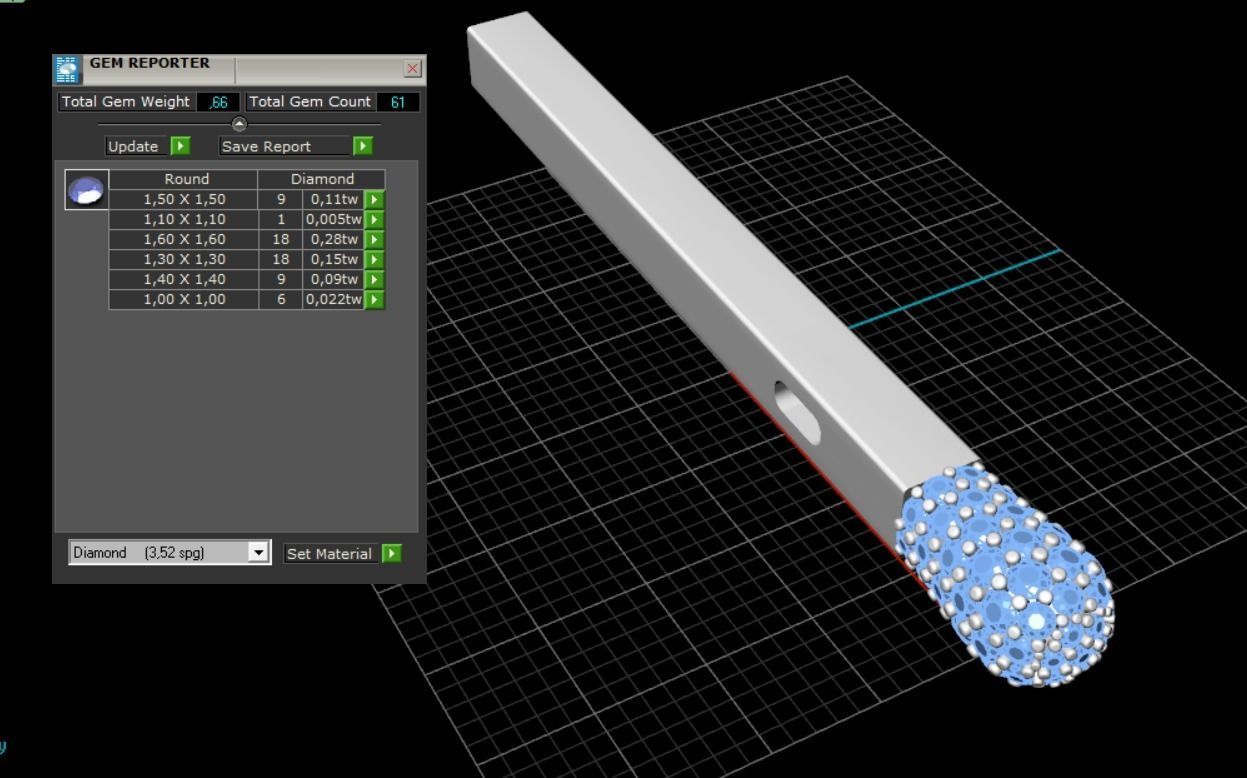Image resolution: width=1247 pixels, height=778 pixels.
Task: Click the GEM REPORTER window title
Action: pos(150,63)
